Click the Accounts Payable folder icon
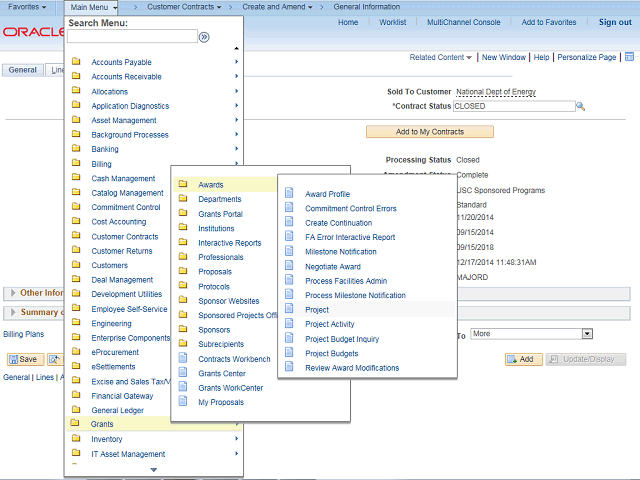This screenshot has height=480, width=640. (76, 62)
